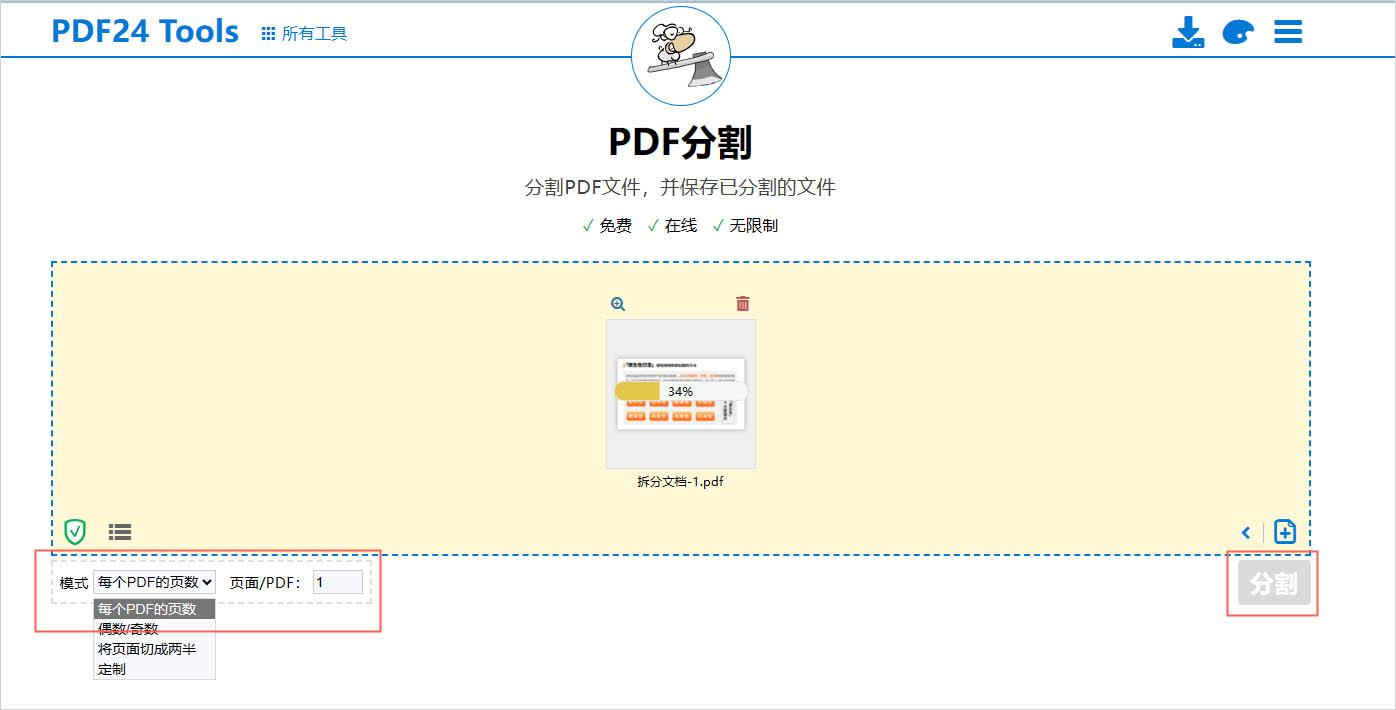Click the 页面/PDF number field
This screenshot has width=1396, height=710.
pyautogui.click(x=338, y=582)
